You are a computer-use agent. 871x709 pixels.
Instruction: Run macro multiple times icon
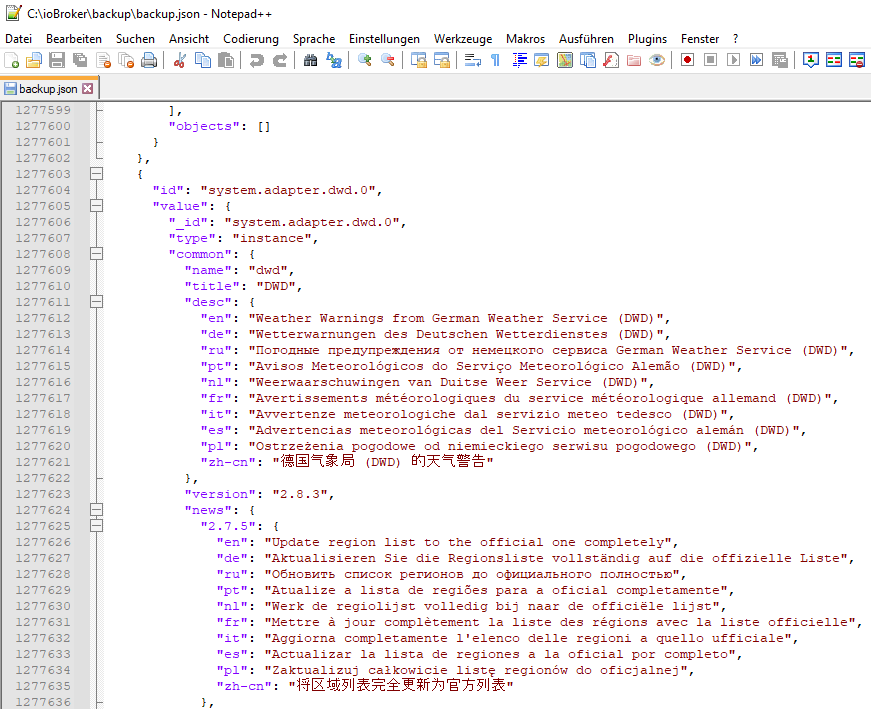point(756,60)
